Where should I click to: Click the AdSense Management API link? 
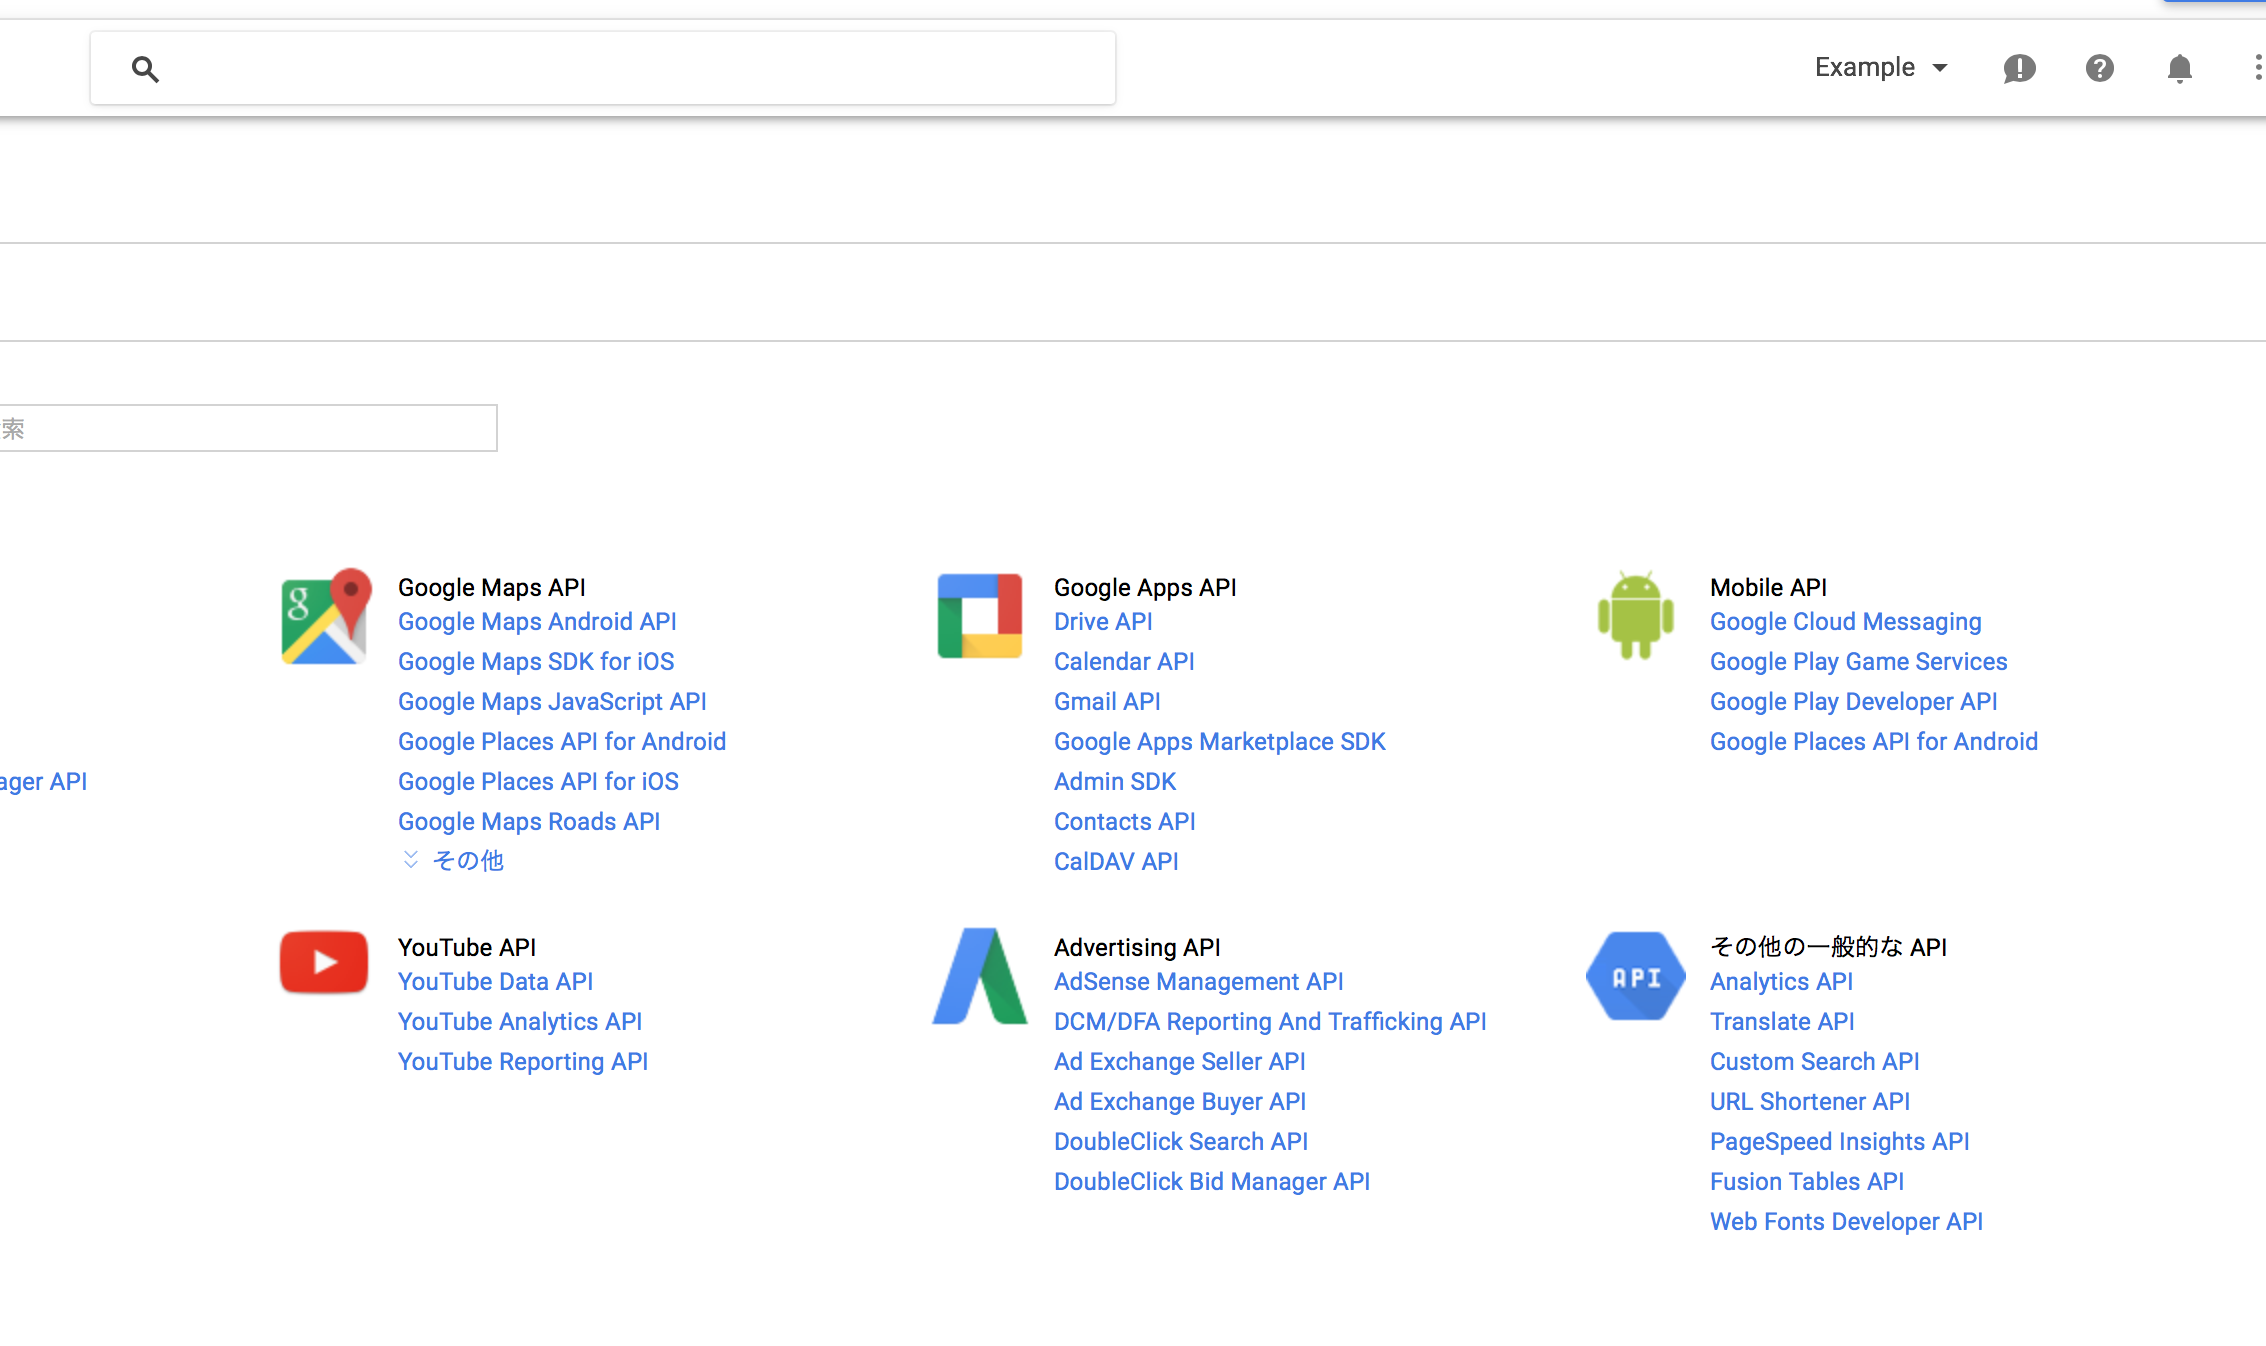pos(1197,981)
